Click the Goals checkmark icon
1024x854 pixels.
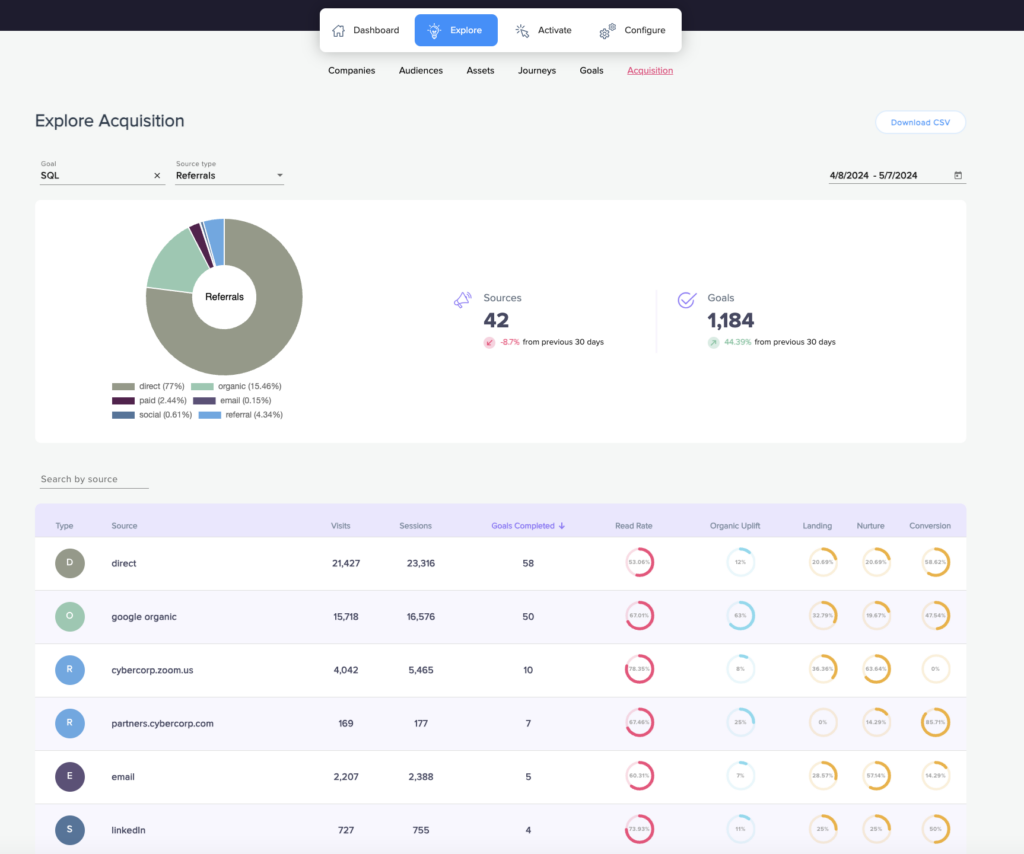coord(687,300)
